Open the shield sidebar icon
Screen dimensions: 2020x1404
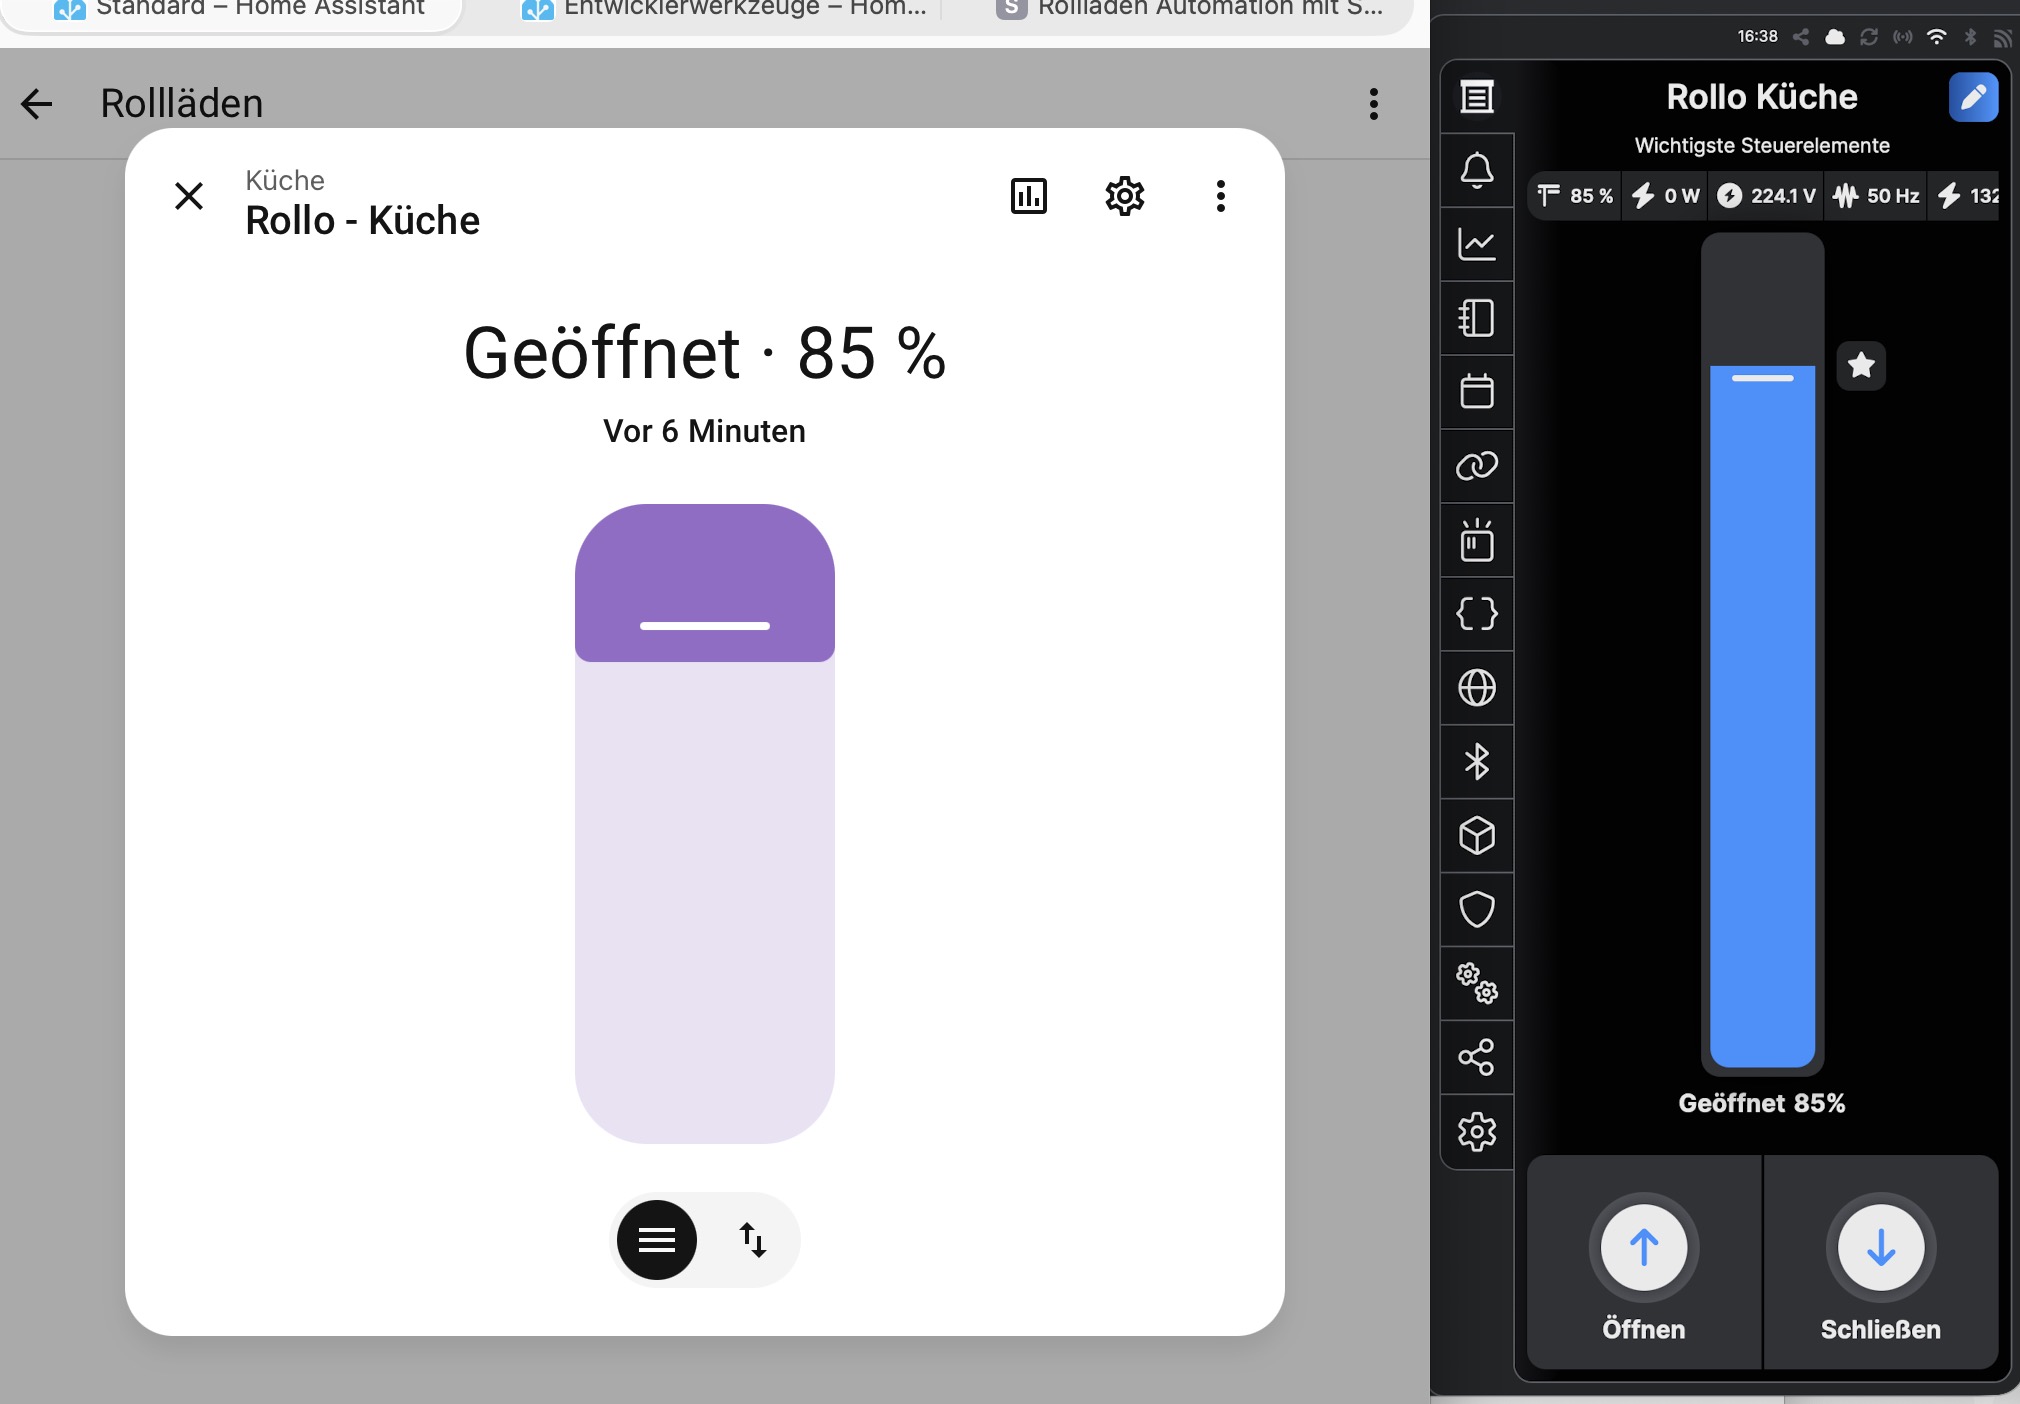tap(1477, 909)
